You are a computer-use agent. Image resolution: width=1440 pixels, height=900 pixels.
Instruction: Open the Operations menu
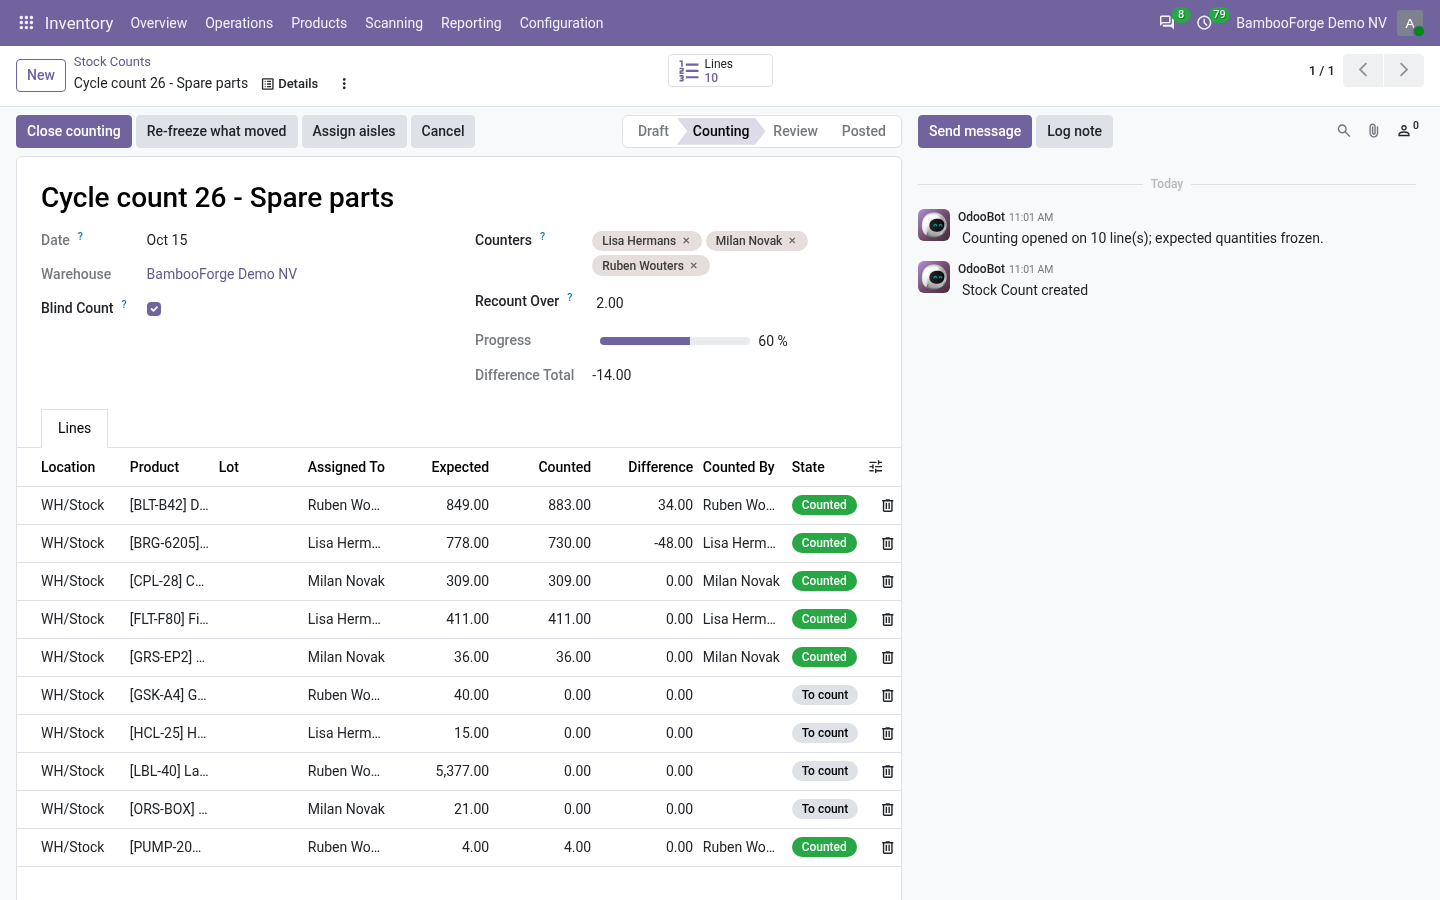pos(239,23)
